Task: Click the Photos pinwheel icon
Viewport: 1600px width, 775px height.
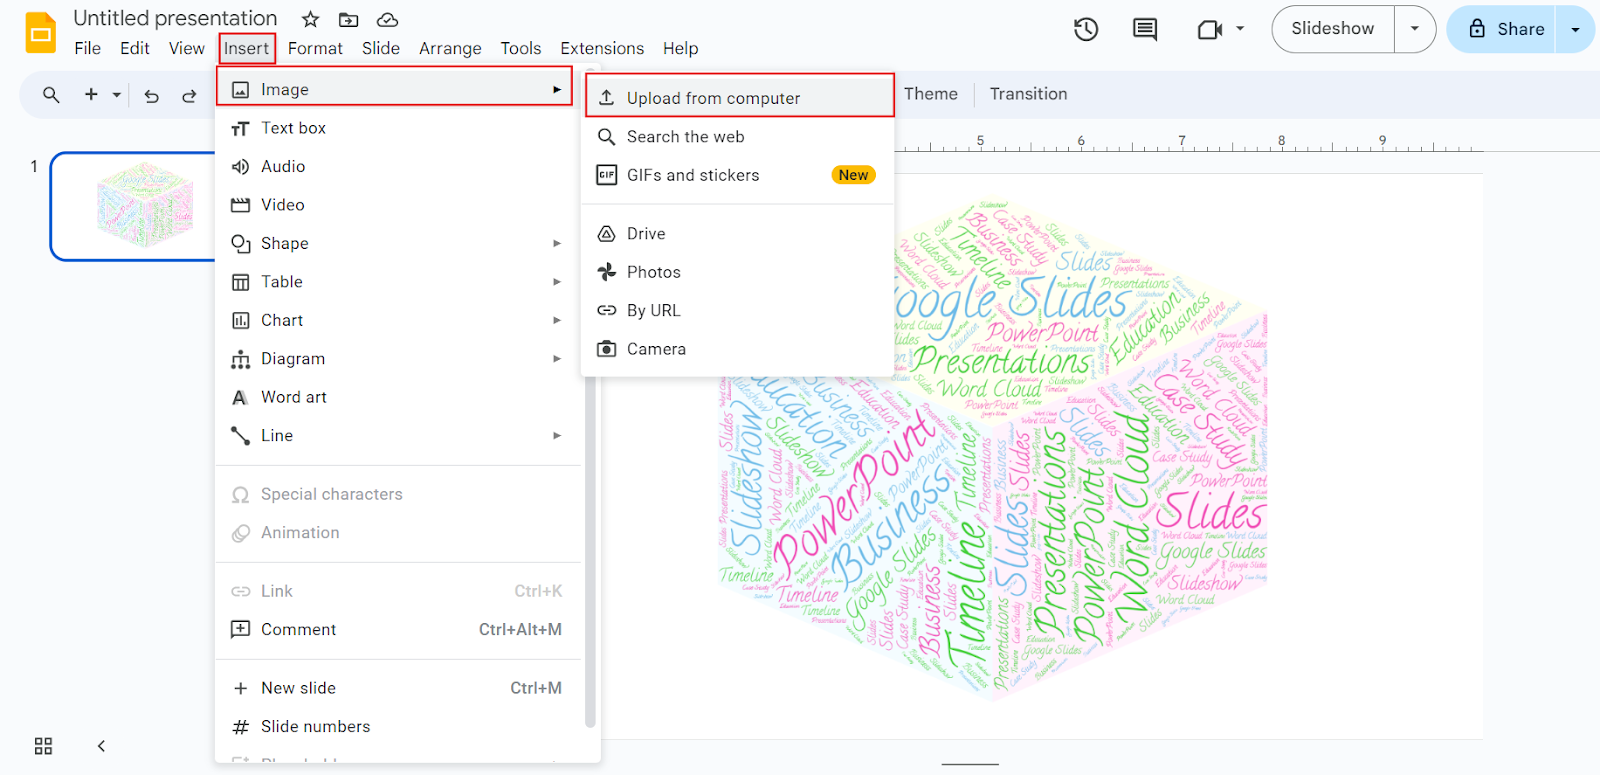Action: tap(606, 272)
